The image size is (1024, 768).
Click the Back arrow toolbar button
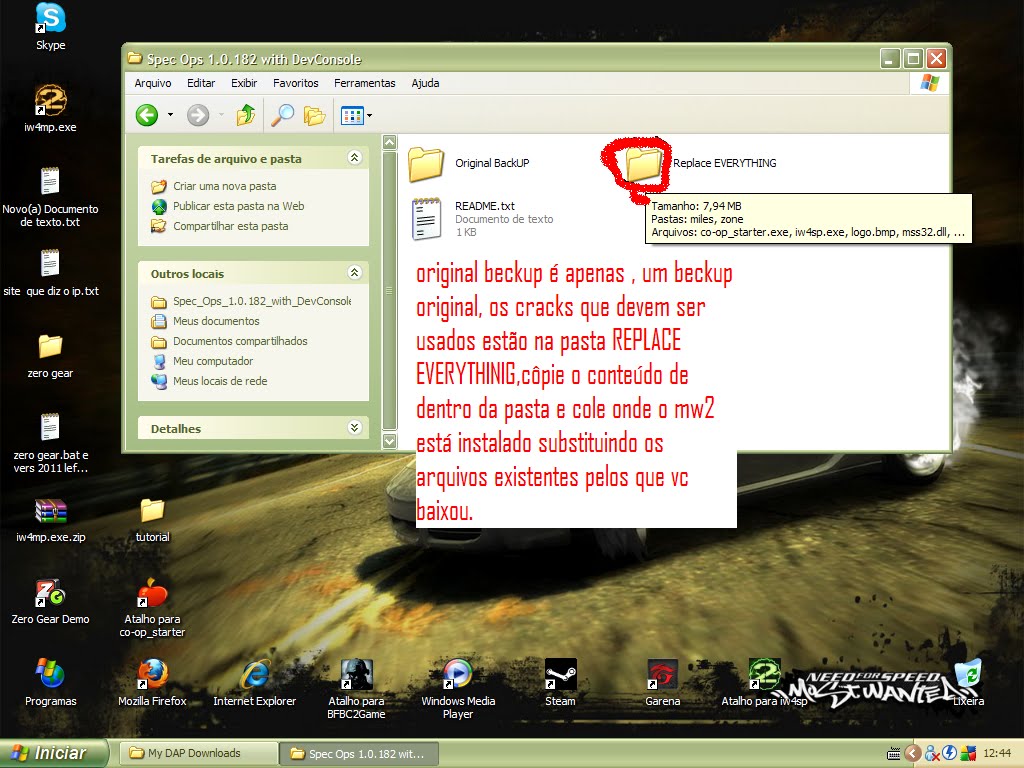tap(147, 116)
